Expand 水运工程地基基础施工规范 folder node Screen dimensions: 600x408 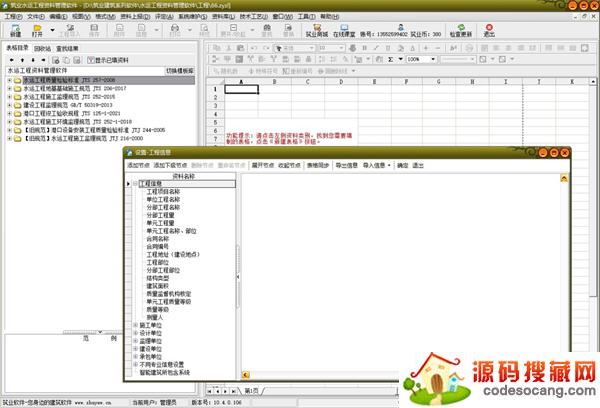coord(10,89)
